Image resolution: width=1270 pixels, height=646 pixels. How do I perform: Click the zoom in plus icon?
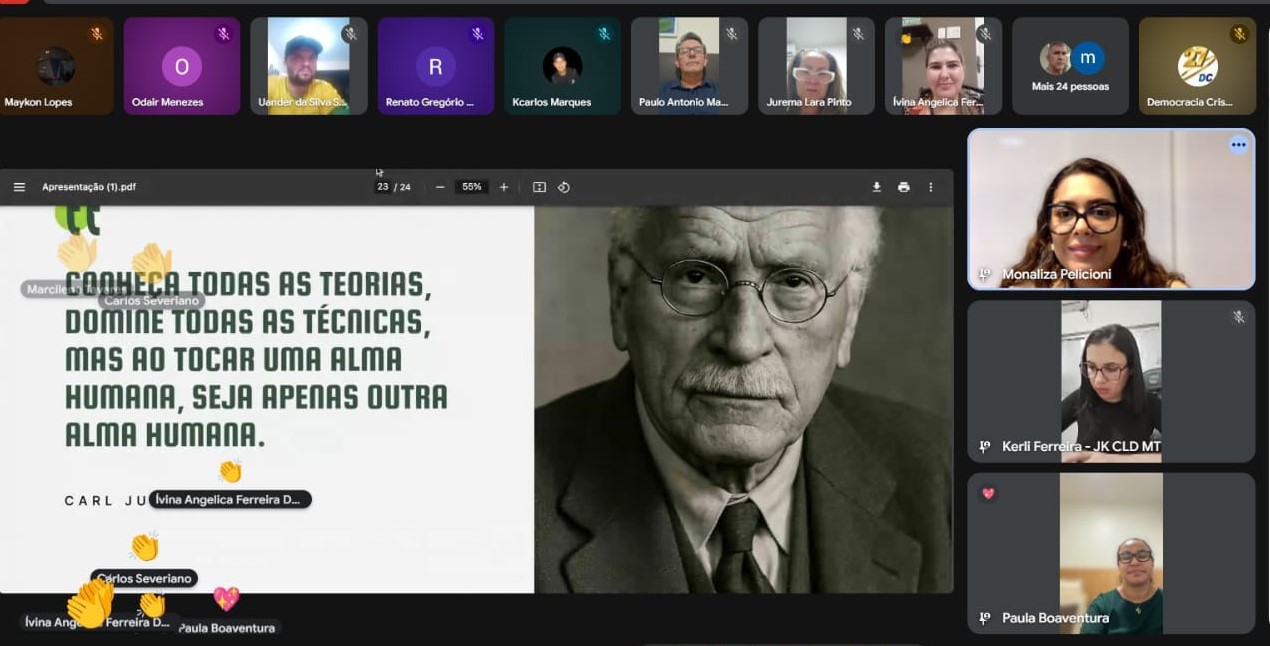(504, 187)
